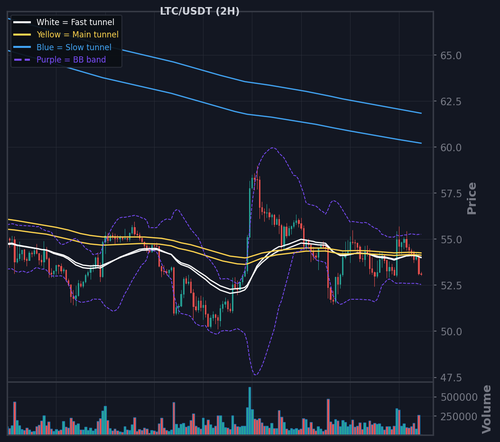The image size is (500, 442).
Task: Click the 65.0 price axis label
Action: point(451,56)
